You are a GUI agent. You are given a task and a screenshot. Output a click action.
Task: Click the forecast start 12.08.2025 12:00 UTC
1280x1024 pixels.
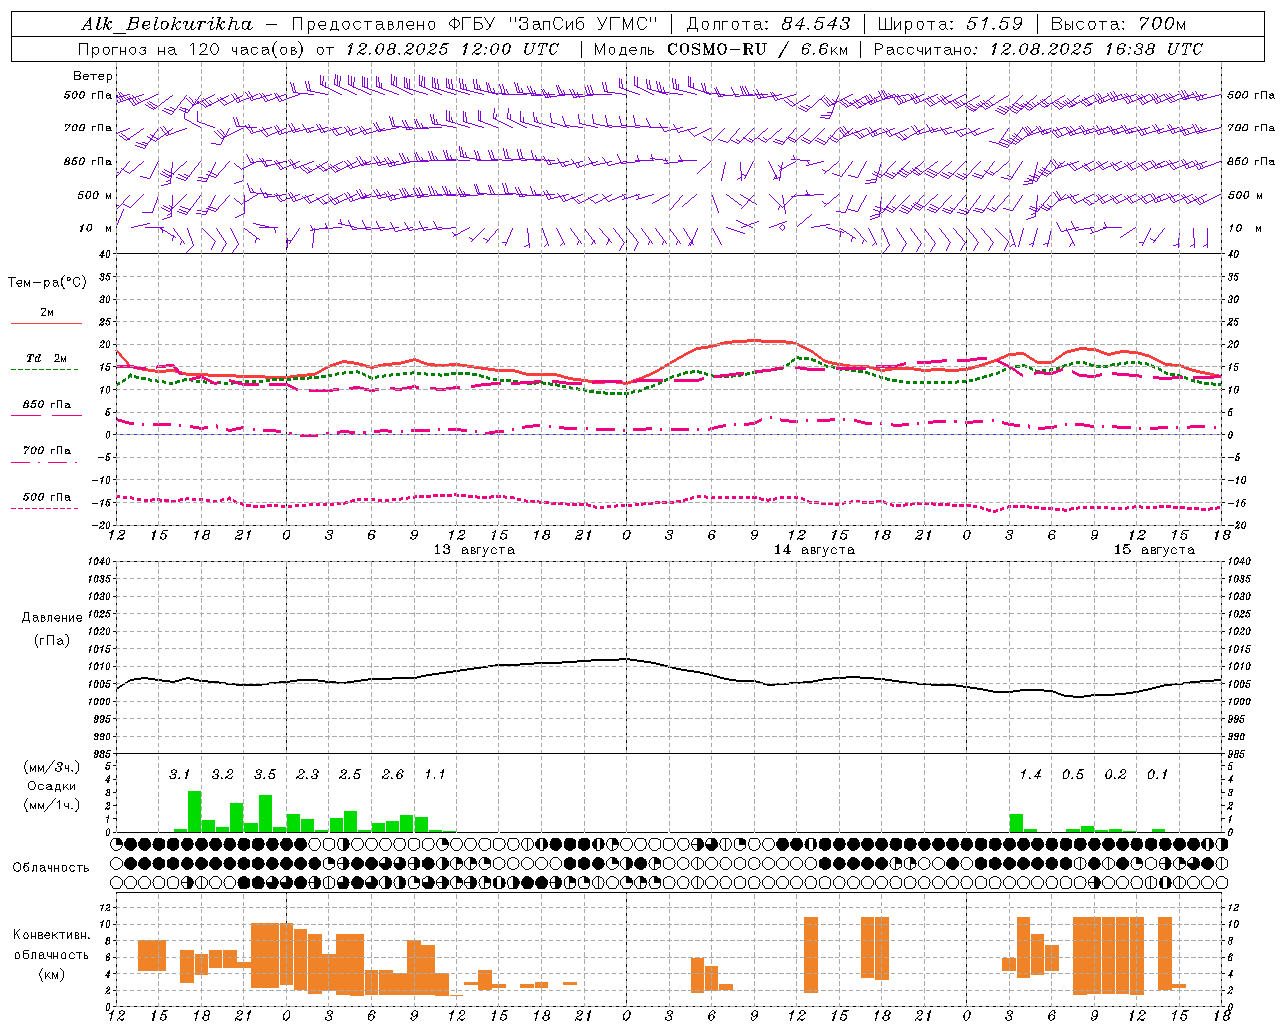click(x=452, y=49)
